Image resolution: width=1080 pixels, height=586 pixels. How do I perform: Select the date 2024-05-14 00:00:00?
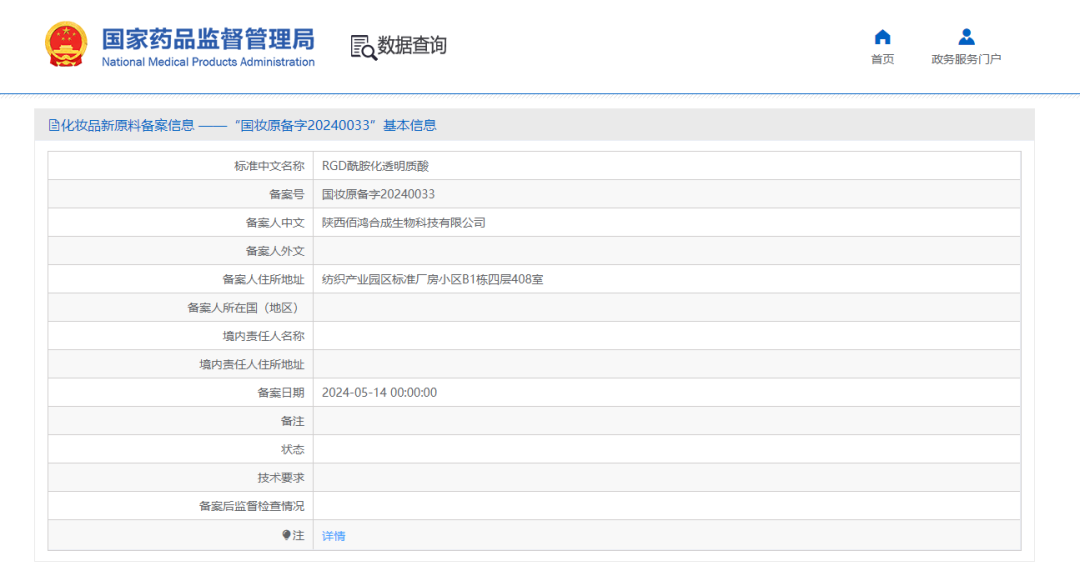click(x=379, y=393)
